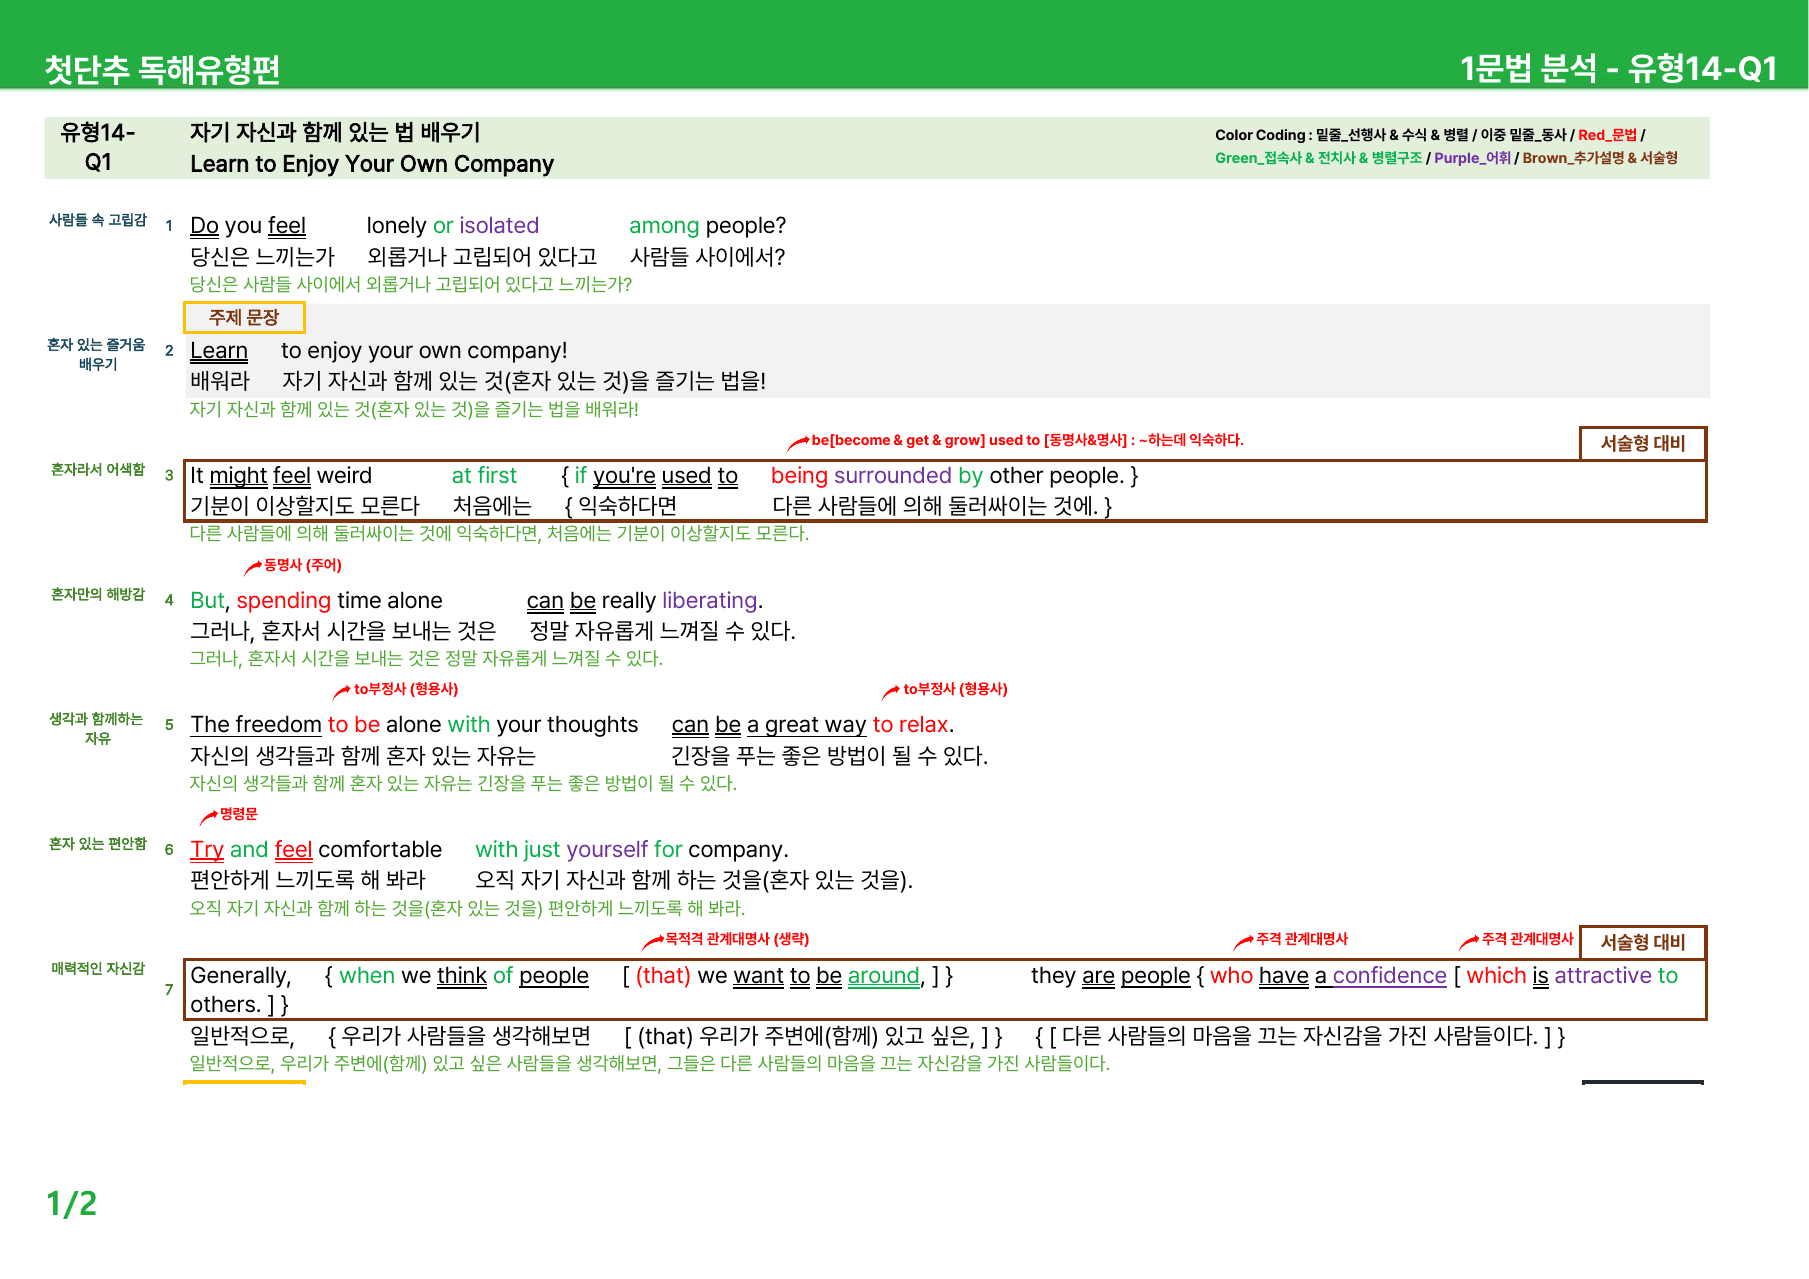Click the '주제 문장' yellow box

[244, 317]
